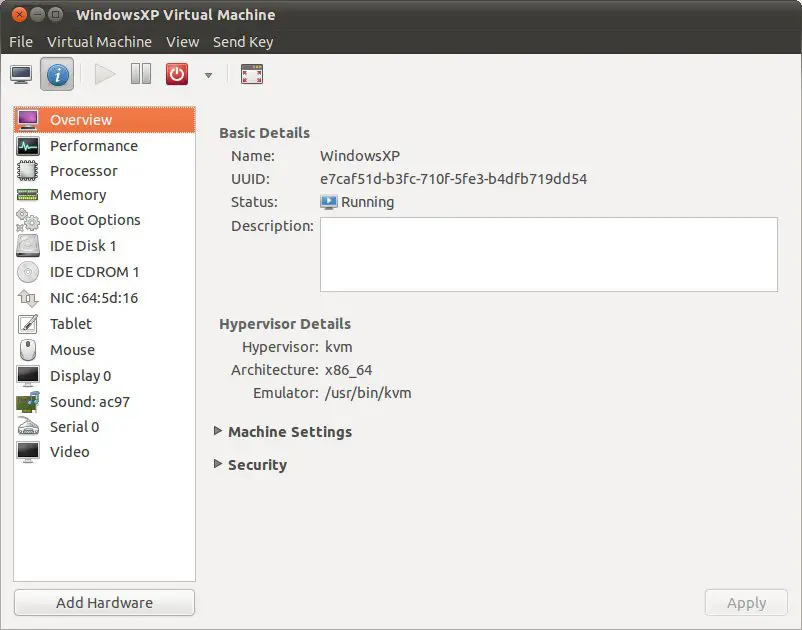
Task: Expand the Security section
Action: click(256, 465)
